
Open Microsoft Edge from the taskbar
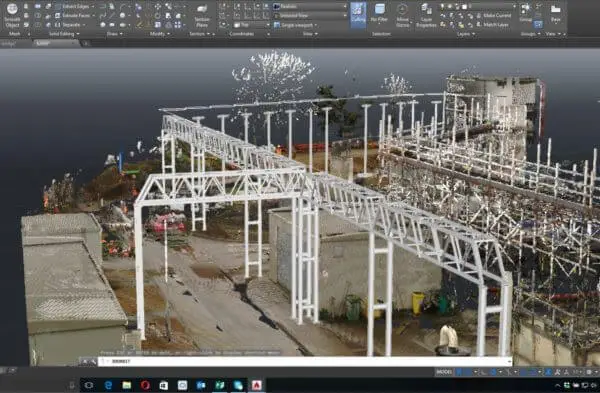coord(108,385)
